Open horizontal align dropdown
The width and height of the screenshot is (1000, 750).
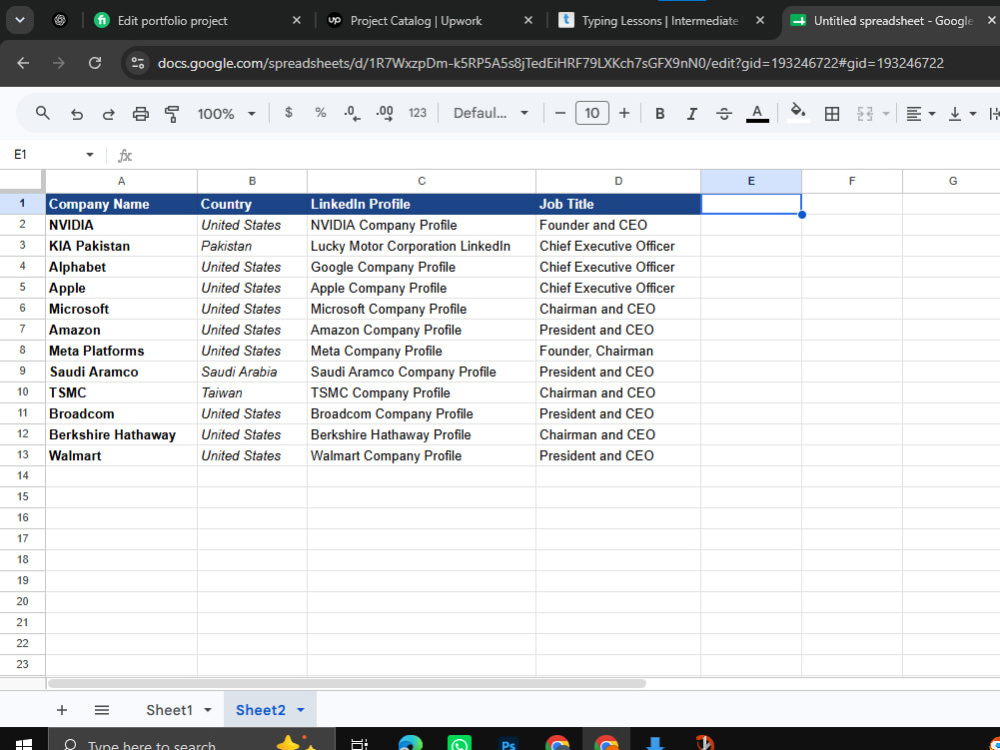click(x=921, y=114)
